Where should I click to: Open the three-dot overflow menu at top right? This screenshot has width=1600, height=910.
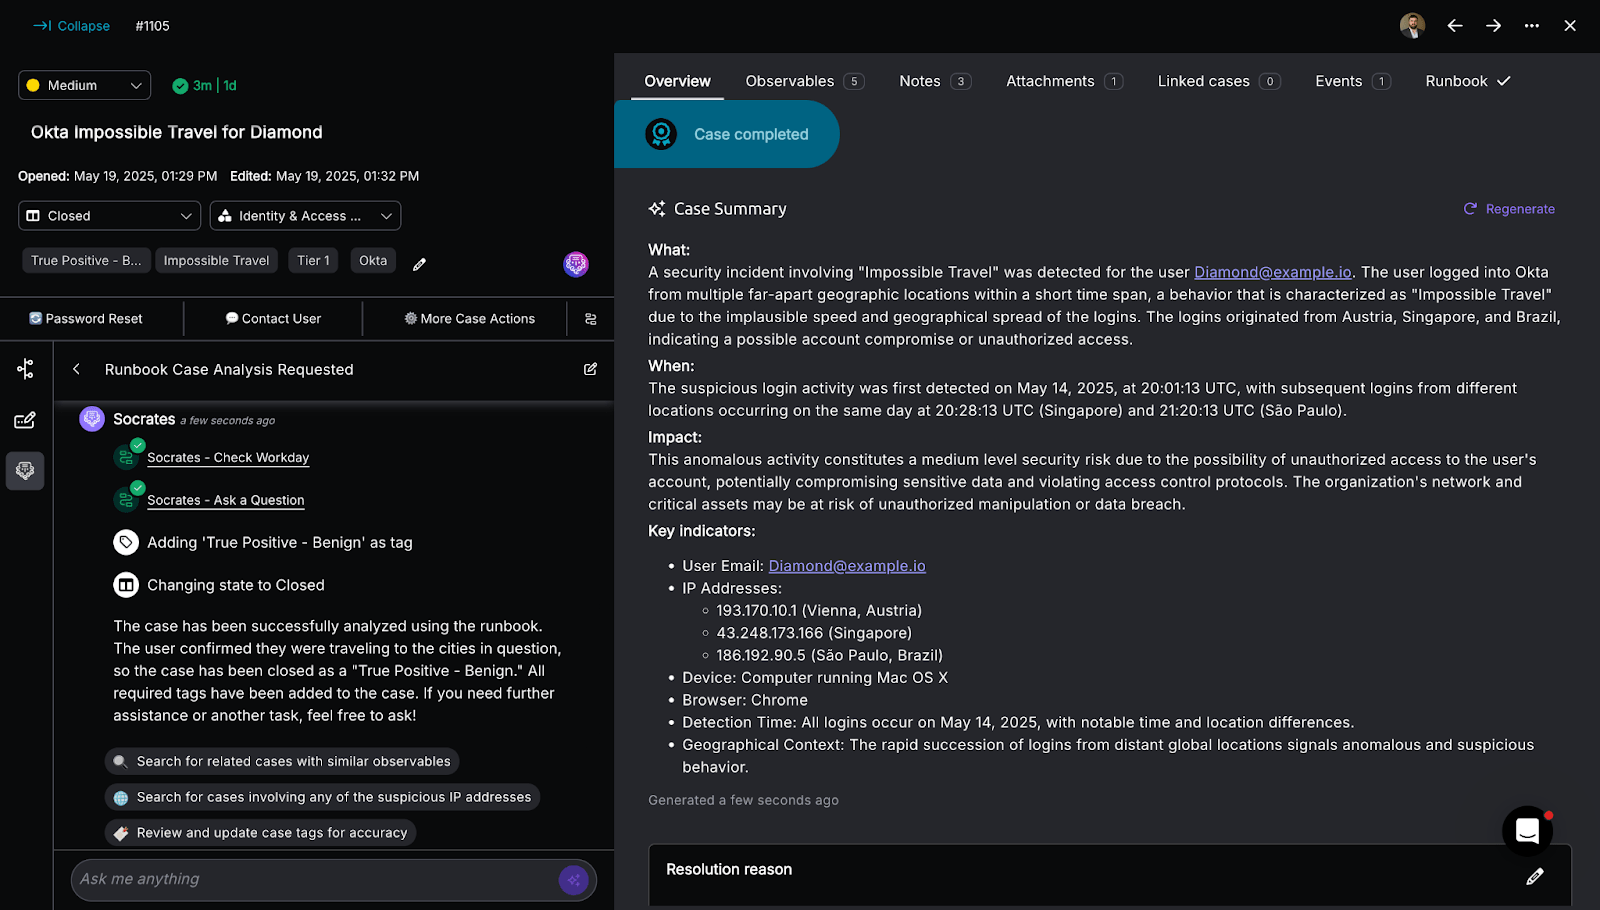[1531, 25]
